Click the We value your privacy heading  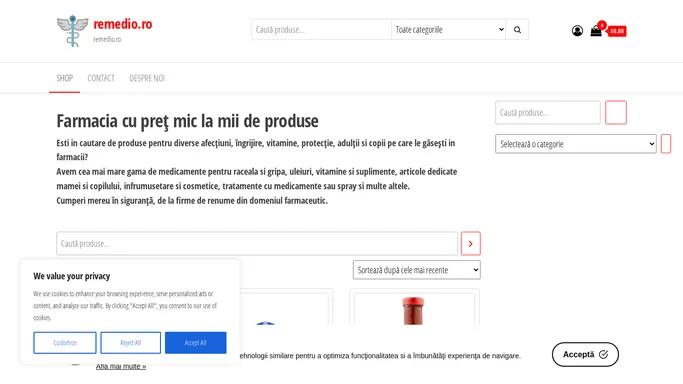pos(72,276)
